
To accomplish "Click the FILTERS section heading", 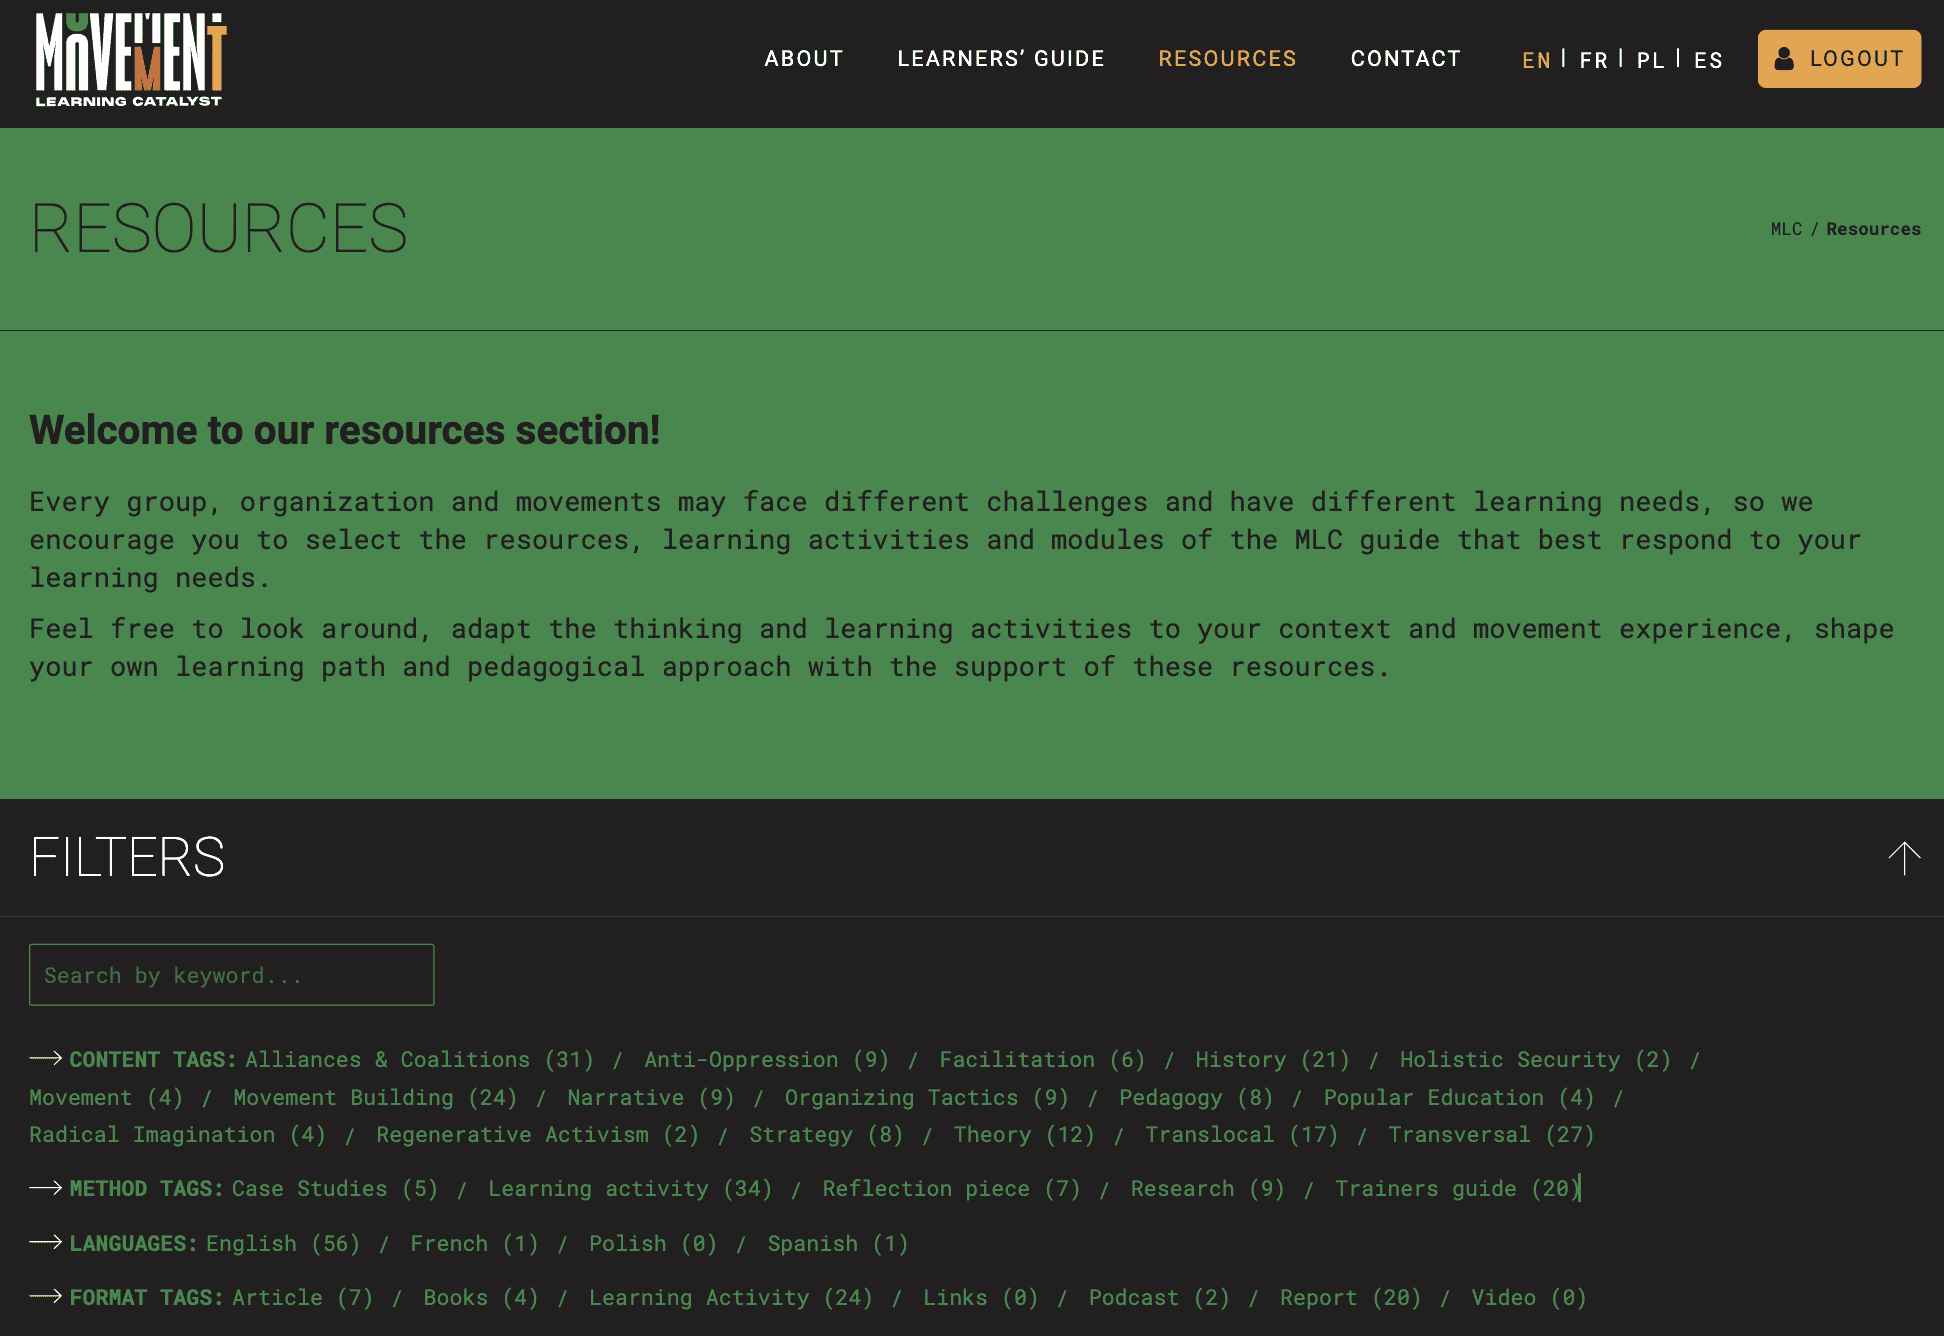I will click(128, 858).
